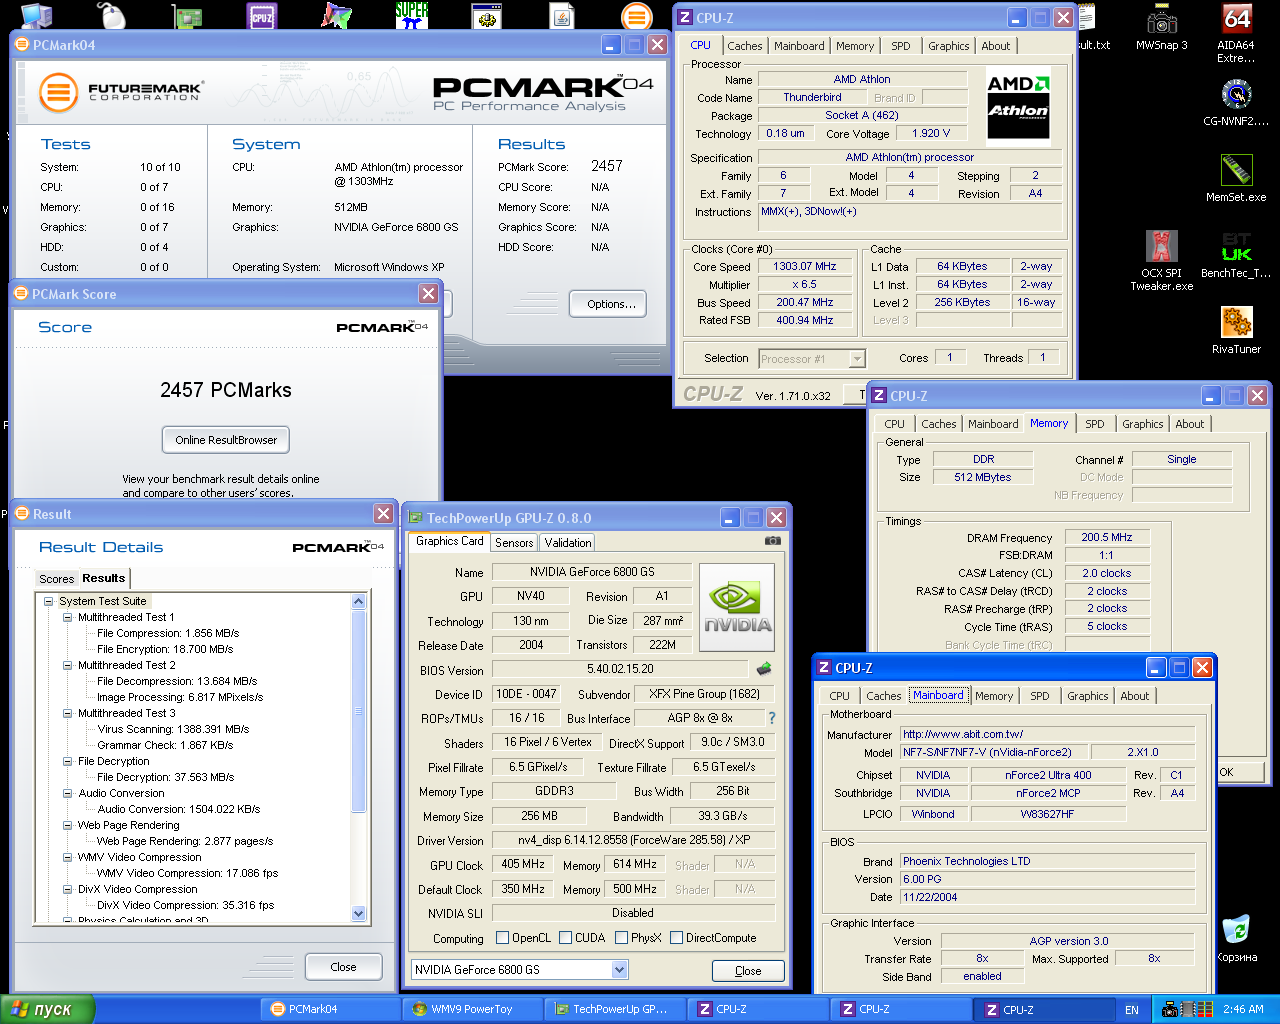Open the Graphics tab in the CPU-Z Memory window
1280x1024 pixels.
click(x=1143, y=424)
